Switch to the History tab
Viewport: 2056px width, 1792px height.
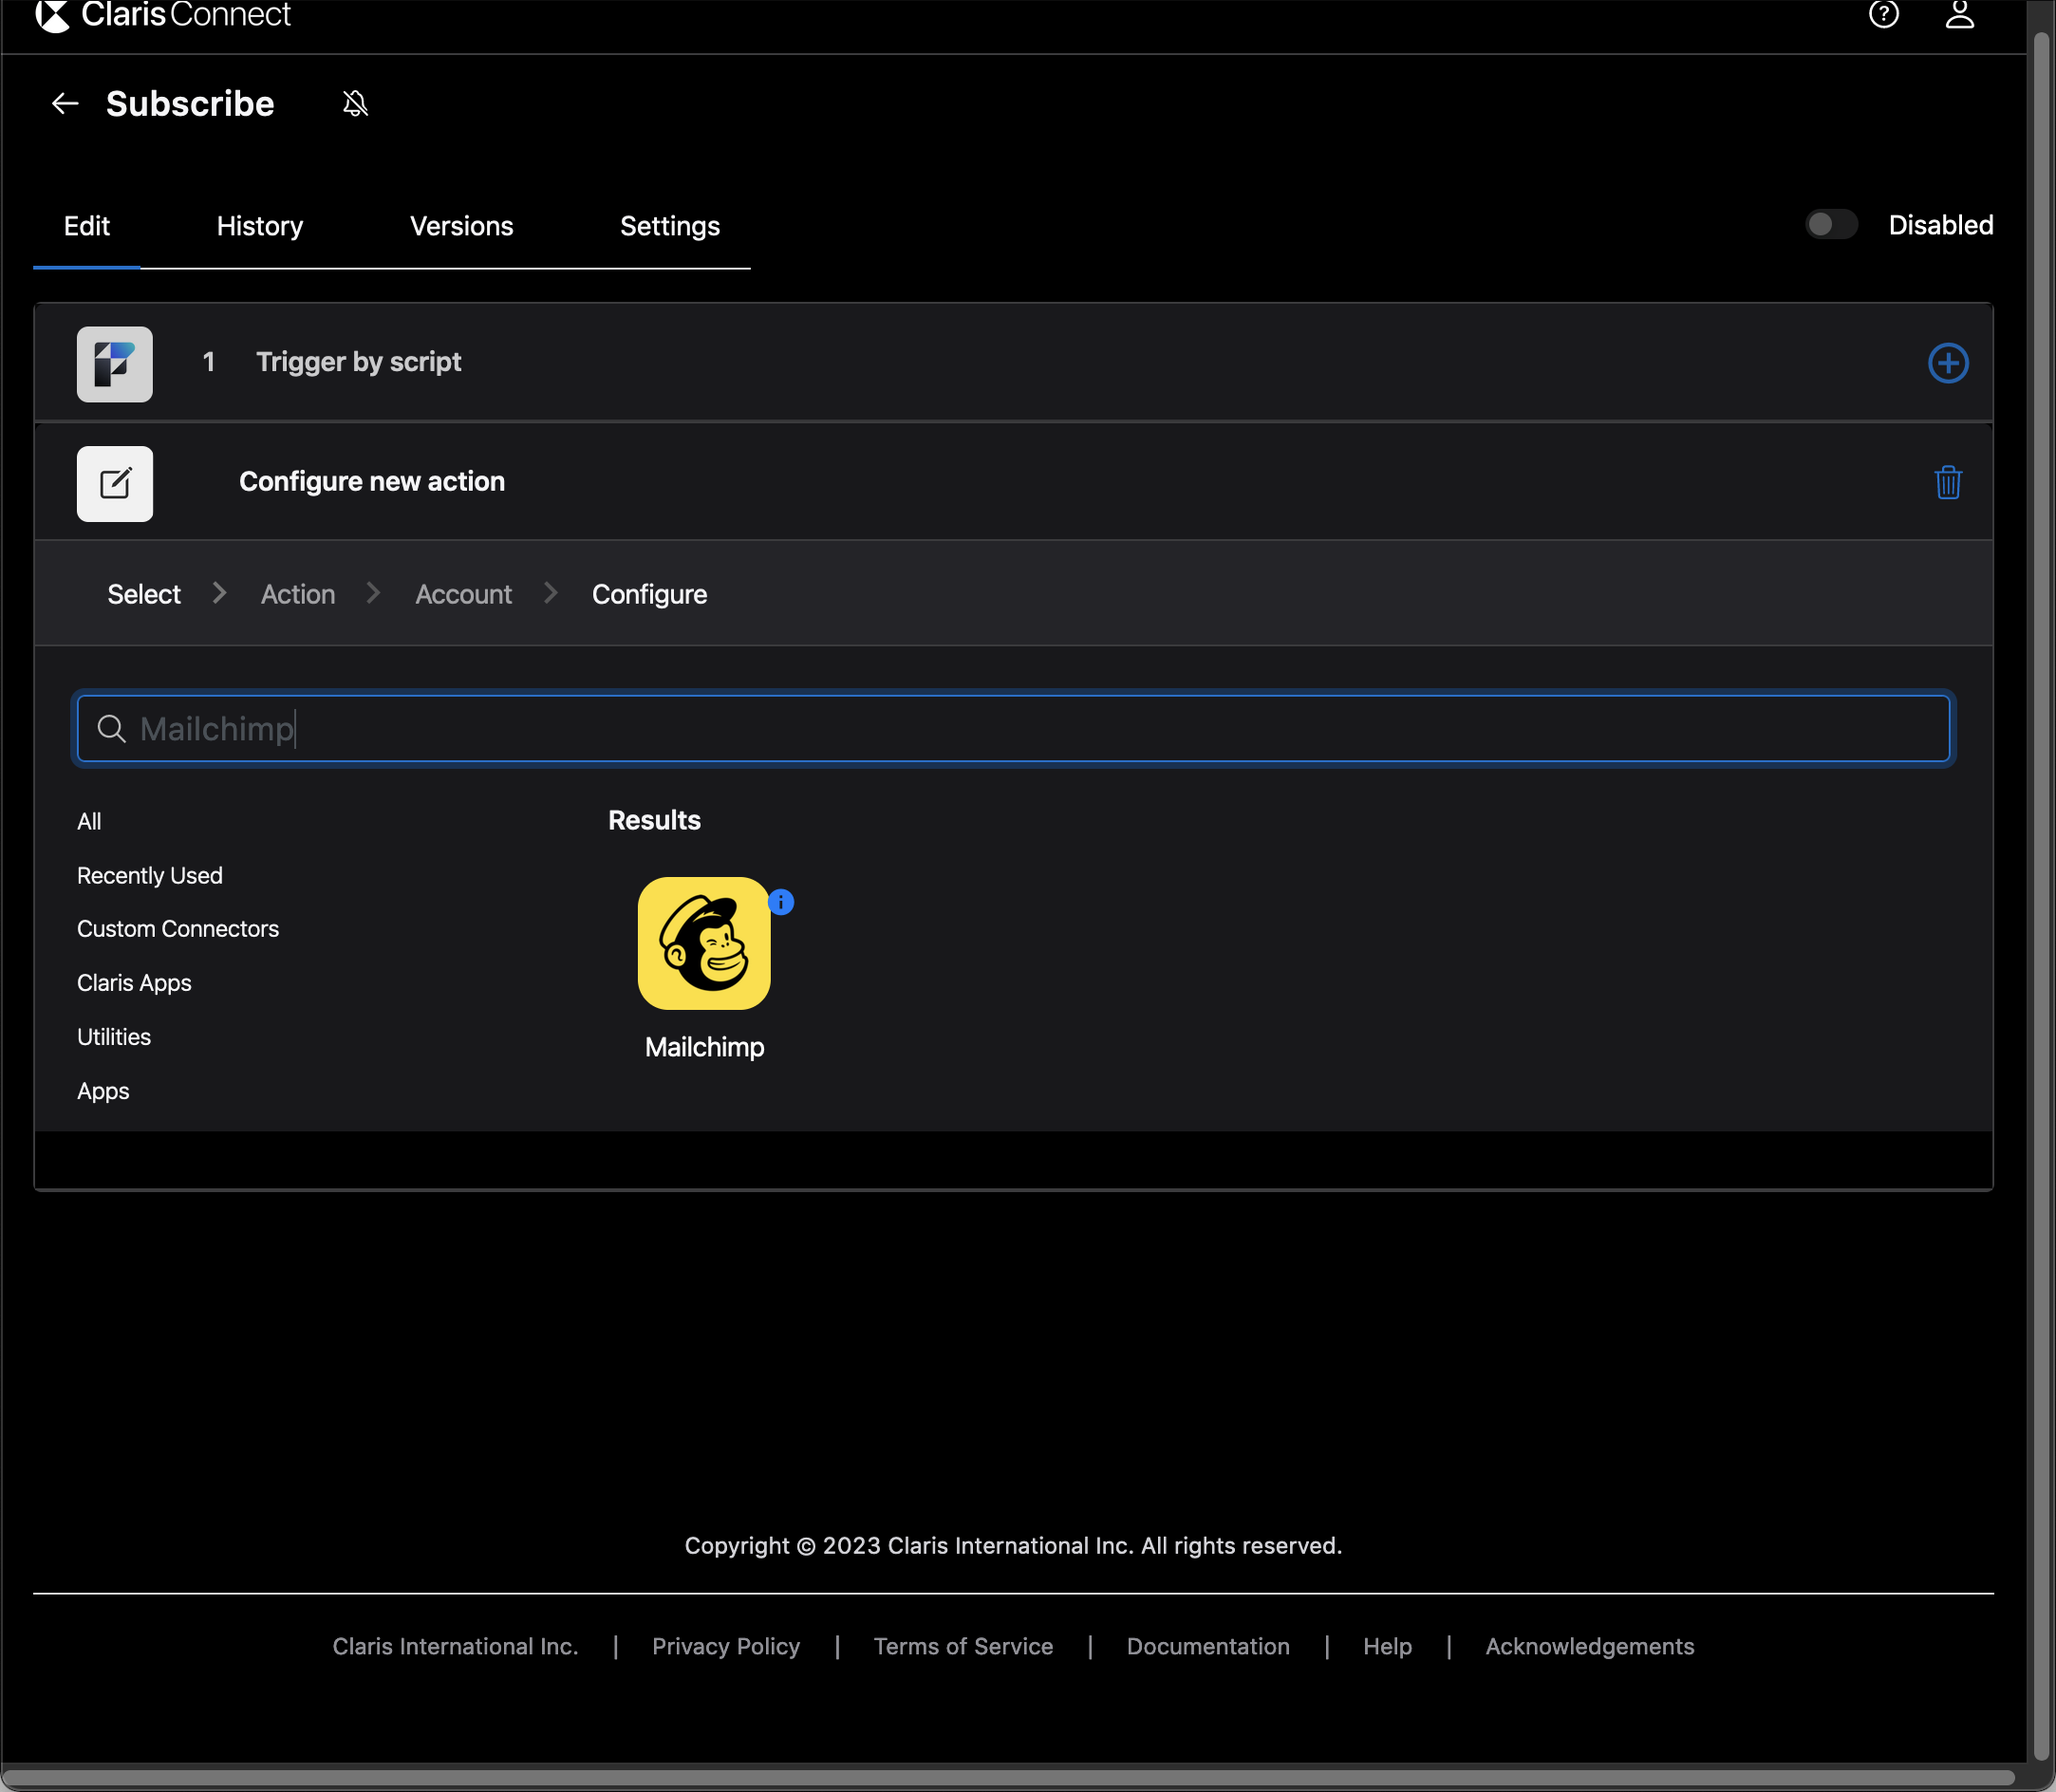260,226
